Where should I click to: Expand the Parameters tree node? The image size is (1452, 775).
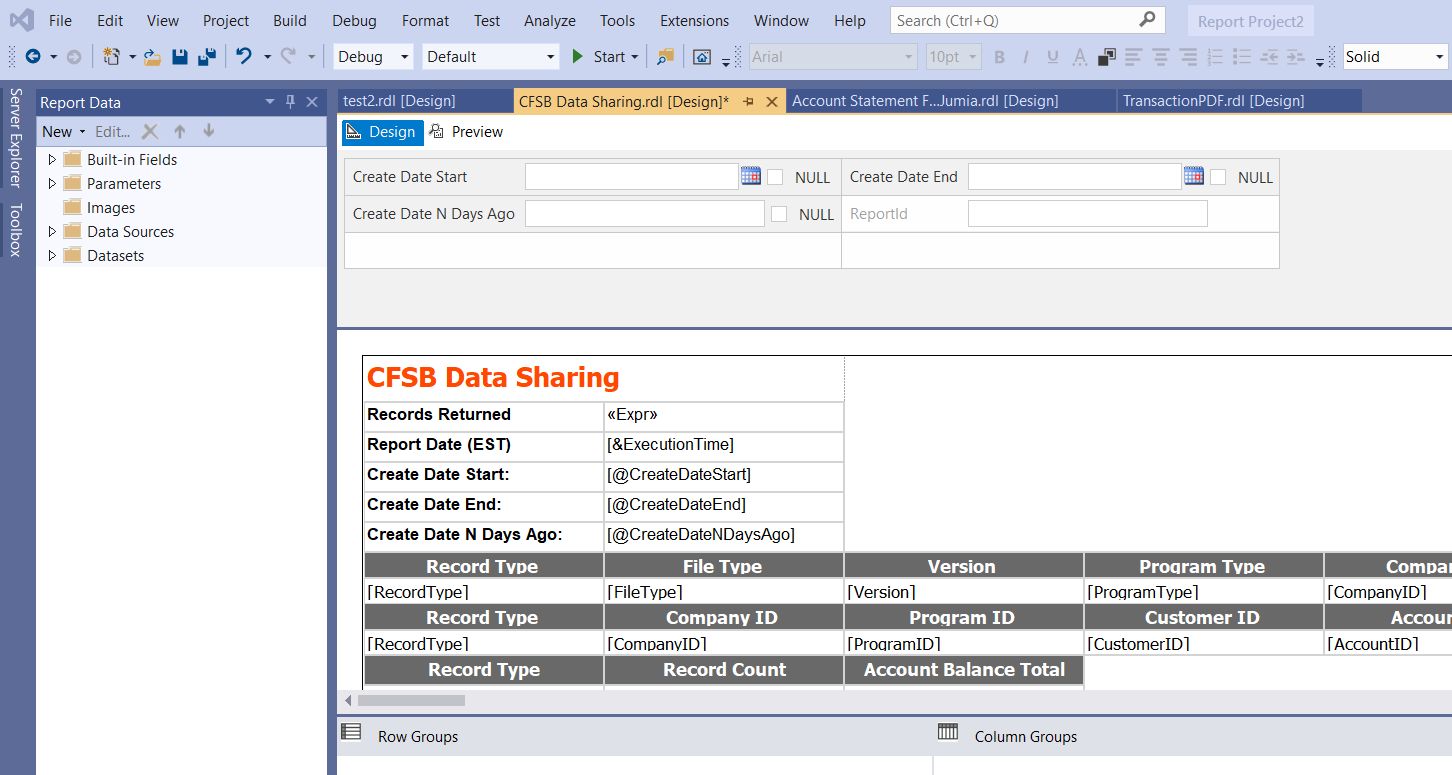[x=52, y=183]
